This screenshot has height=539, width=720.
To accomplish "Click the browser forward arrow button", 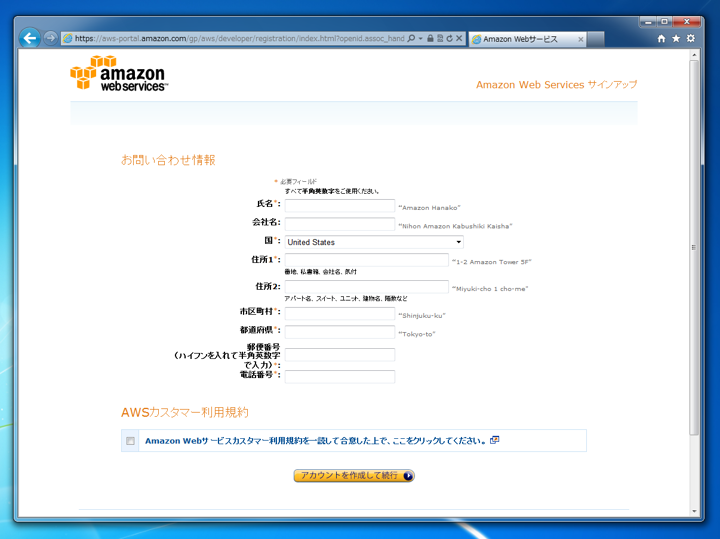I will click(51, 38).
